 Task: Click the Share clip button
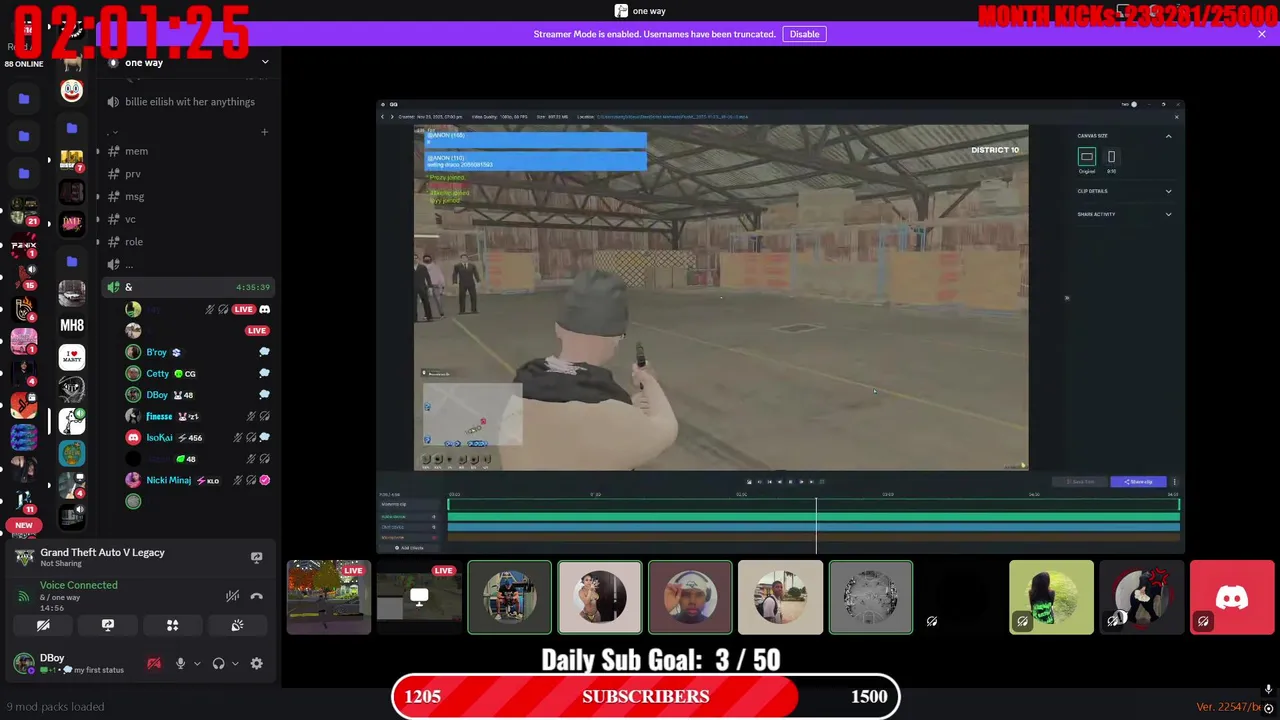coord(1138,482)
